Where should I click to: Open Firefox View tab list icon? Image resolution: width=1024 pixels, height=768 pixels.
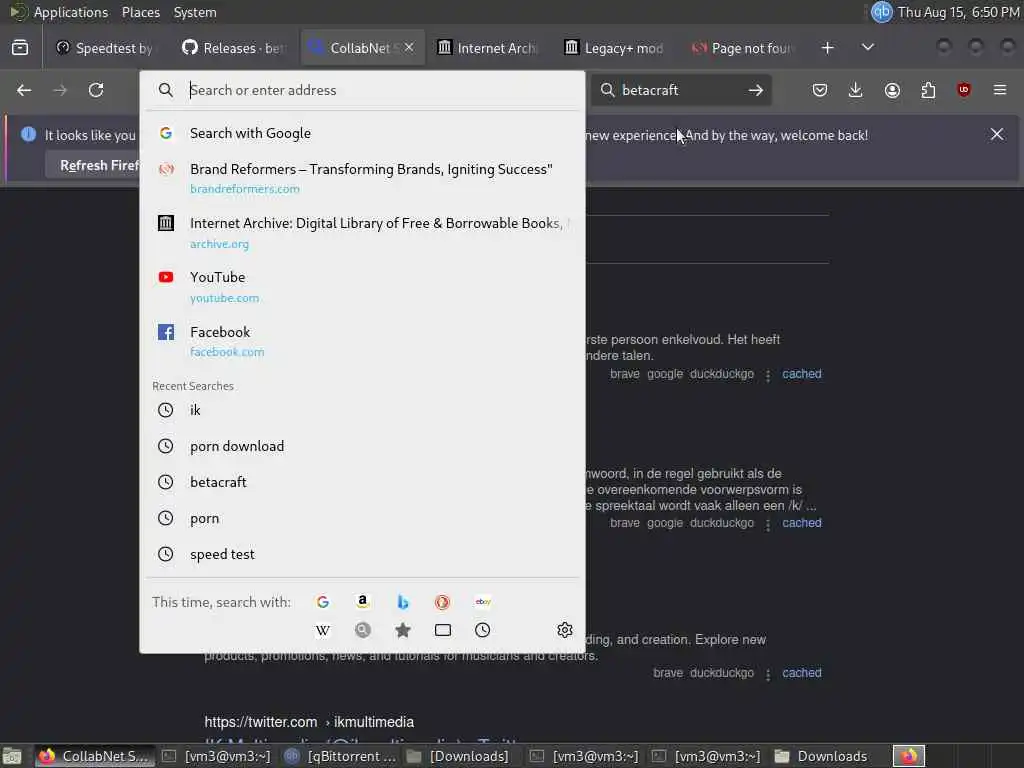pos(20,48)
